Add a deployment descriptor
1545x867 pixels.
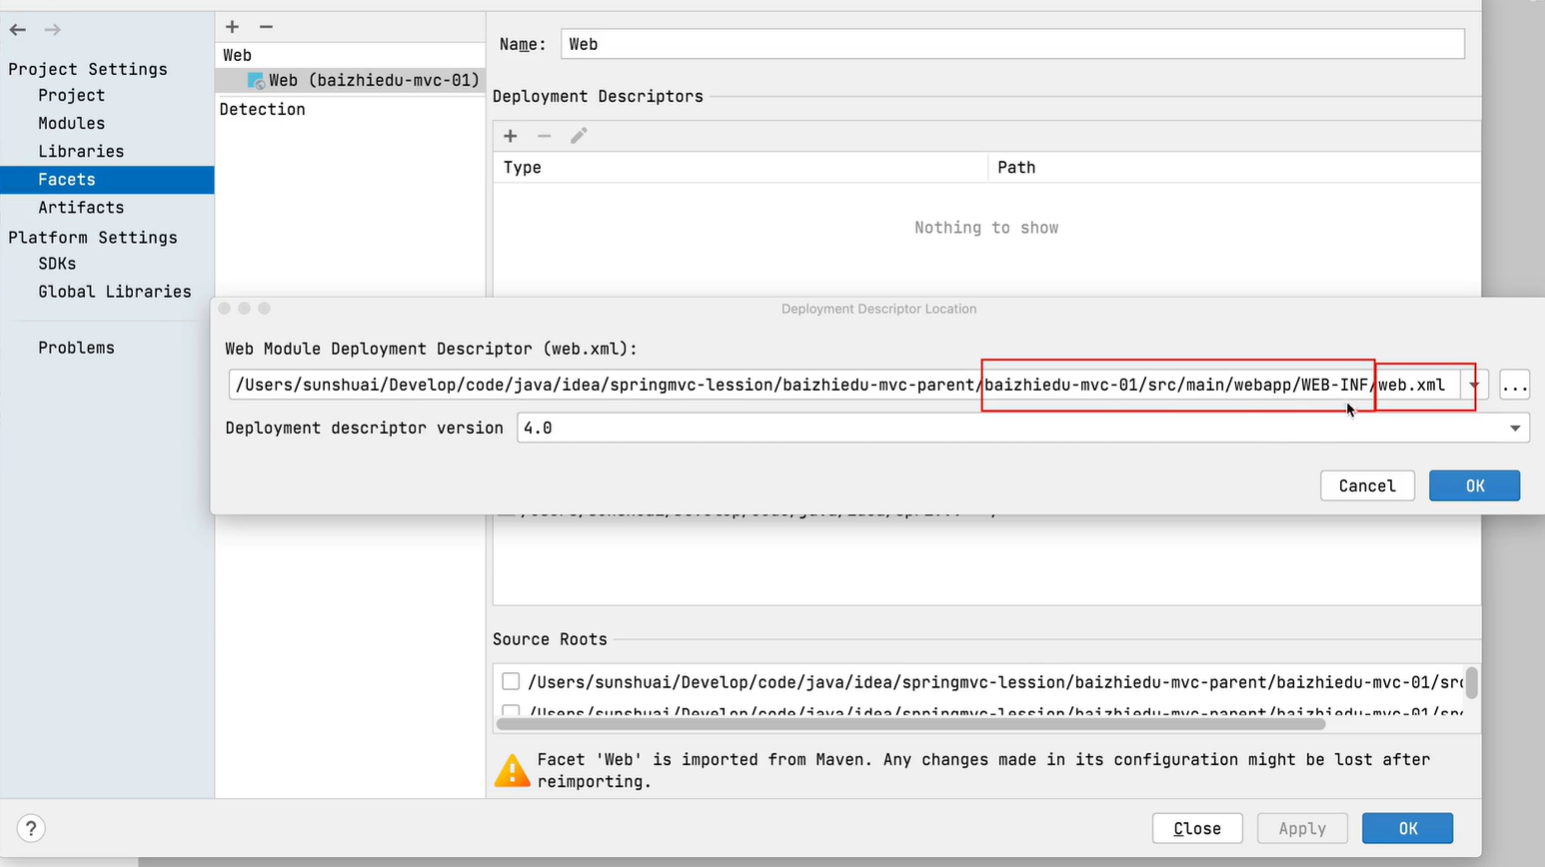[510, 136]
